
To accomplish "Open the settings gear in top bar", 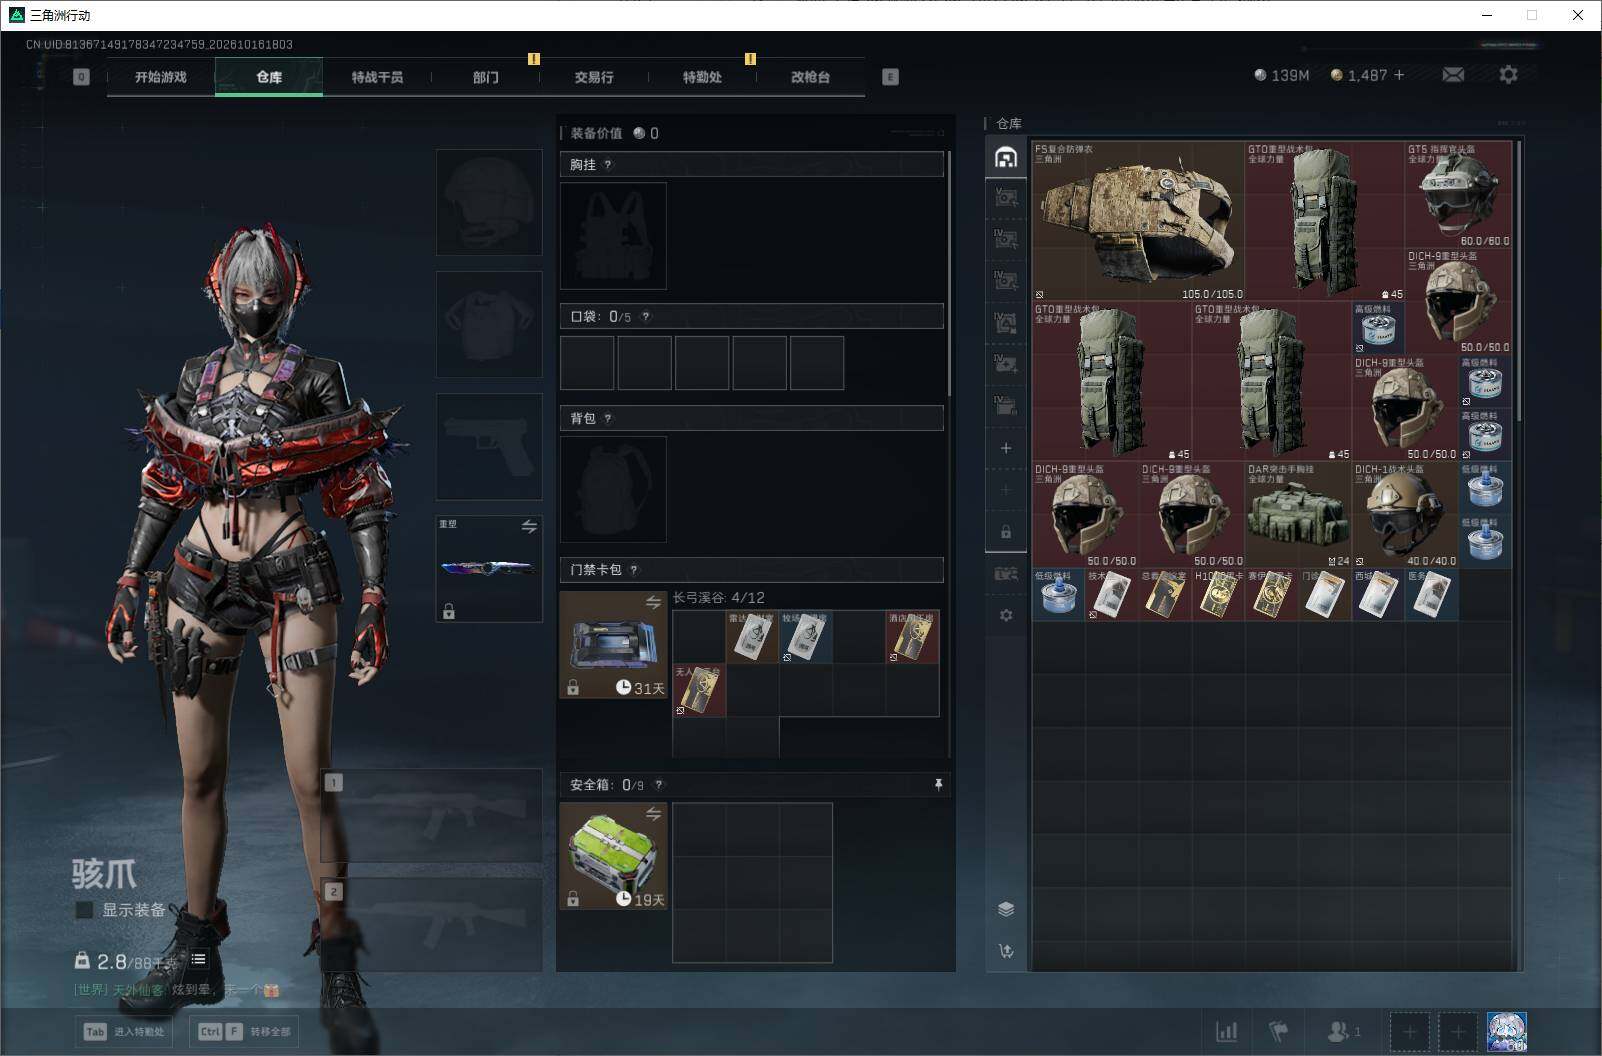I will pos(1508,75).
